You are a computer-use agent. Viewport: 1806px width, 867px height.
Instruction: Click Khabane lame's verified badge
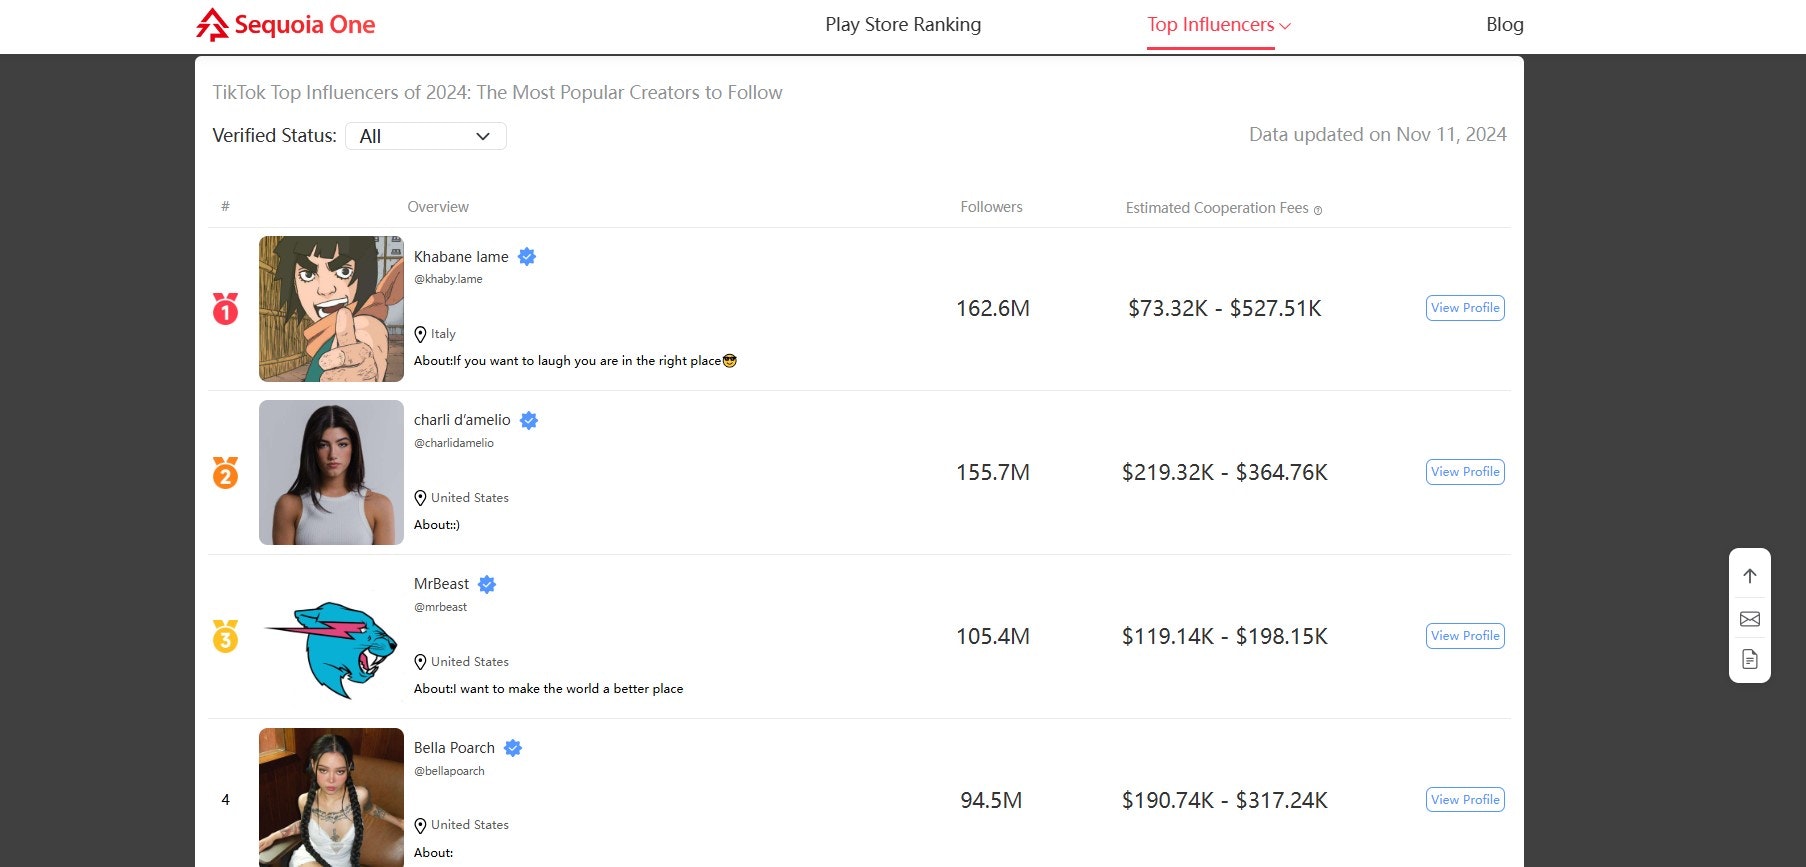click(527, 257)
